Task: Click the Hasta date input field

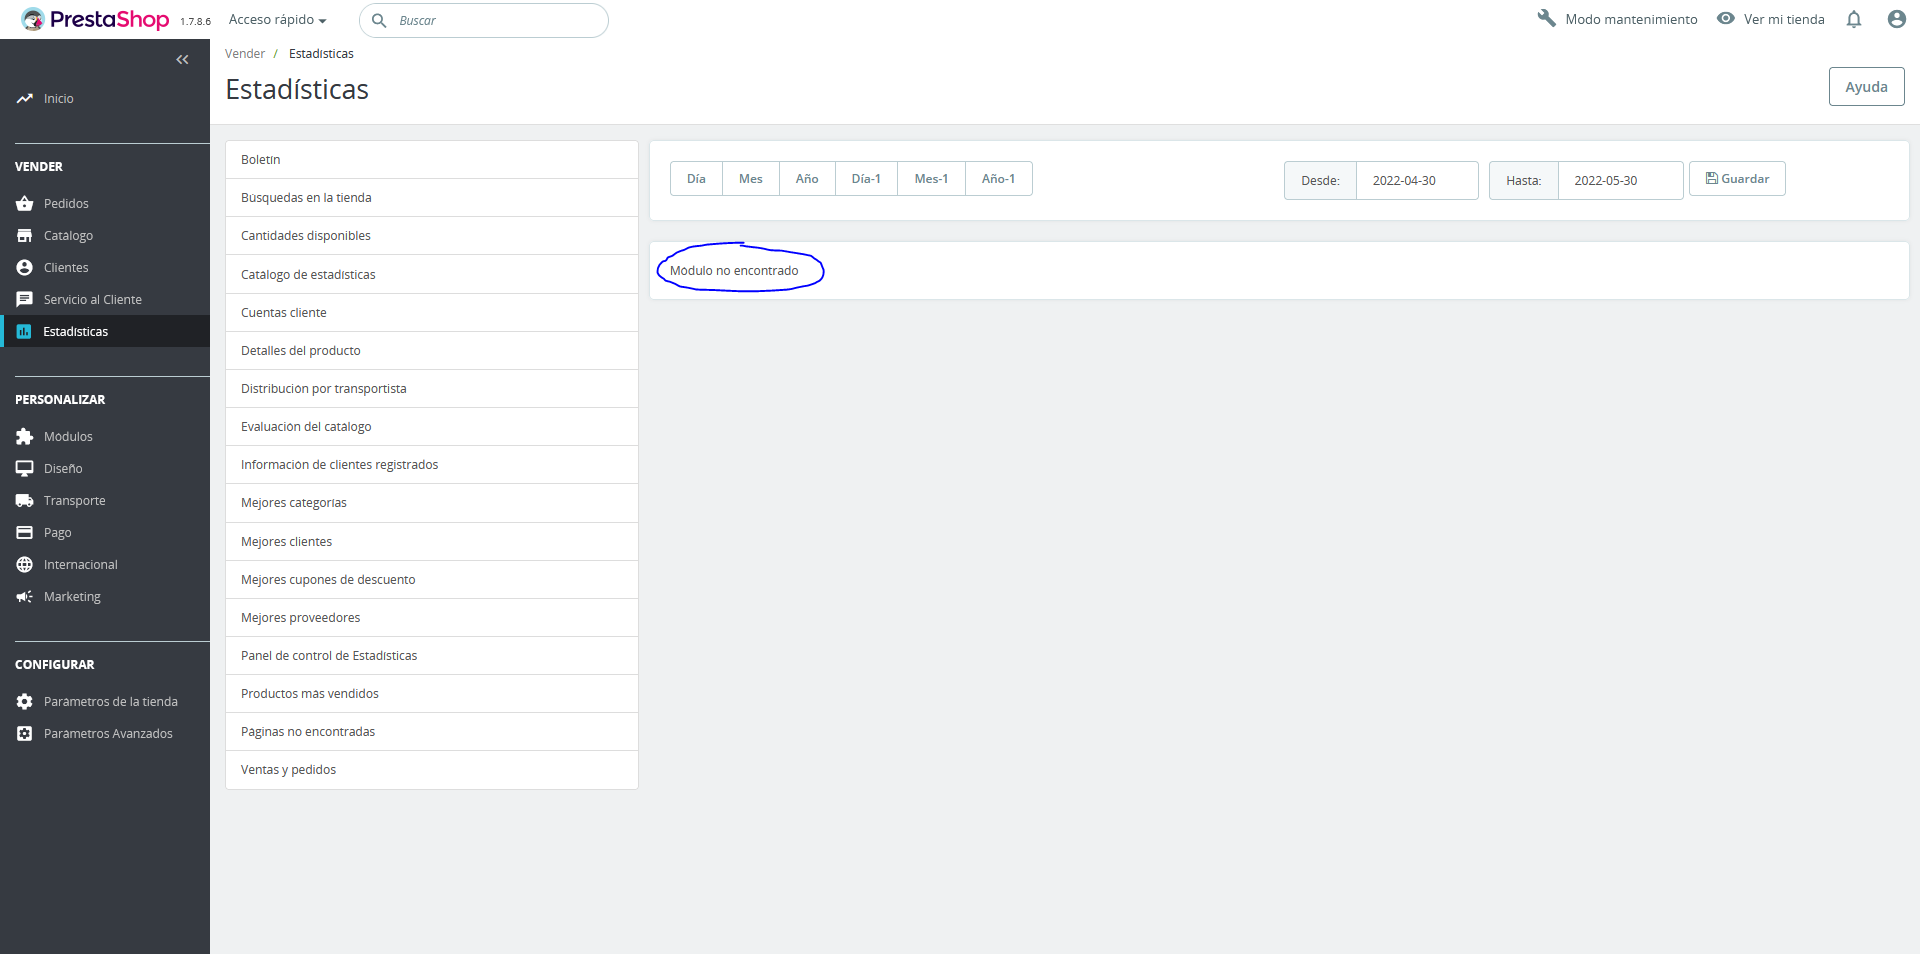Action: point(1620,181)
